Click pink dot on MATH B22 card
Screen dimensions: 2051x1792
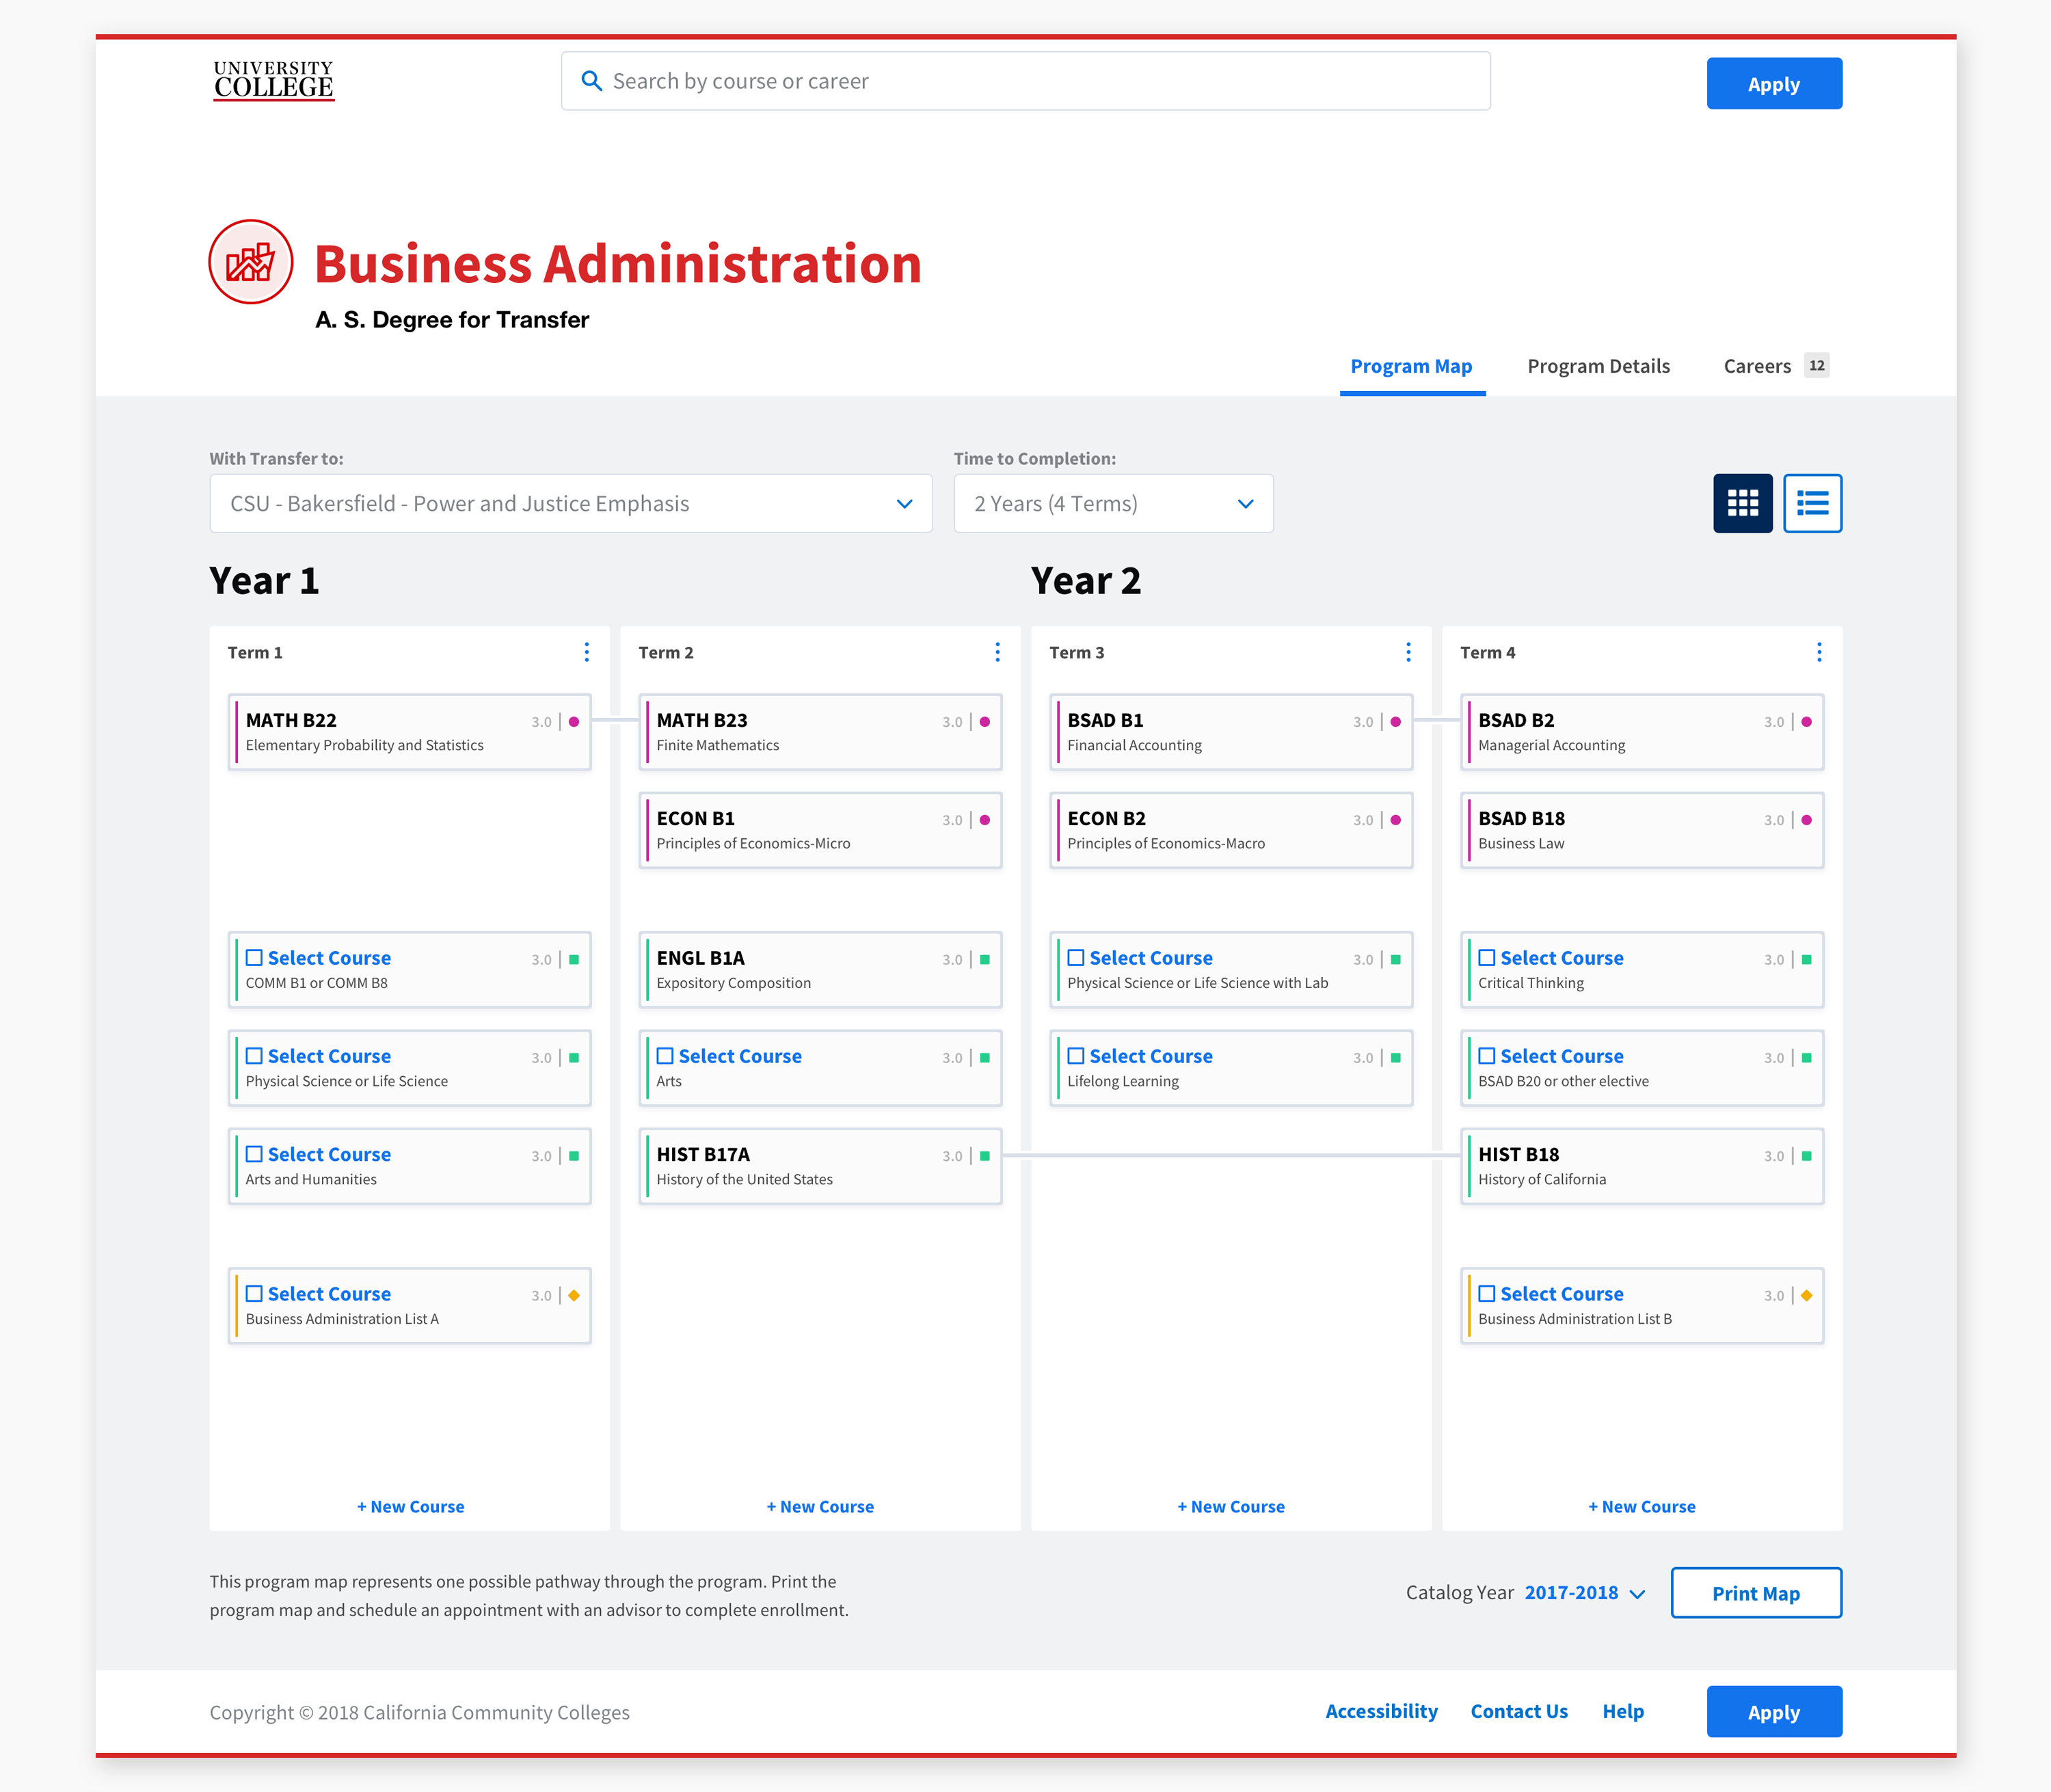click(x=574, y=722)
